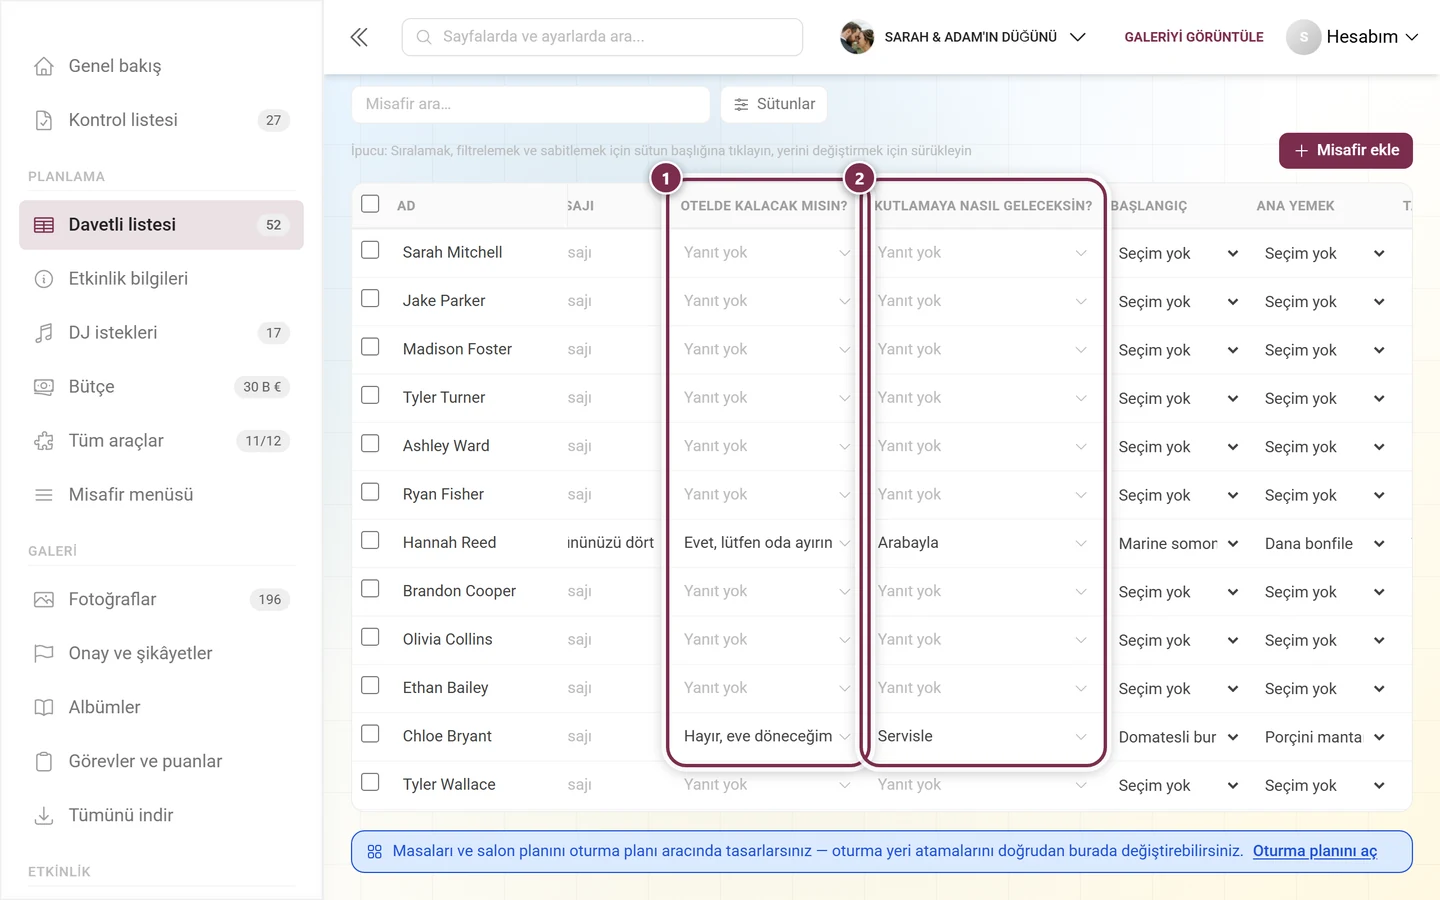
Task: Collapse the sidebar with double-chevron icon
Action: pos(359,37)
